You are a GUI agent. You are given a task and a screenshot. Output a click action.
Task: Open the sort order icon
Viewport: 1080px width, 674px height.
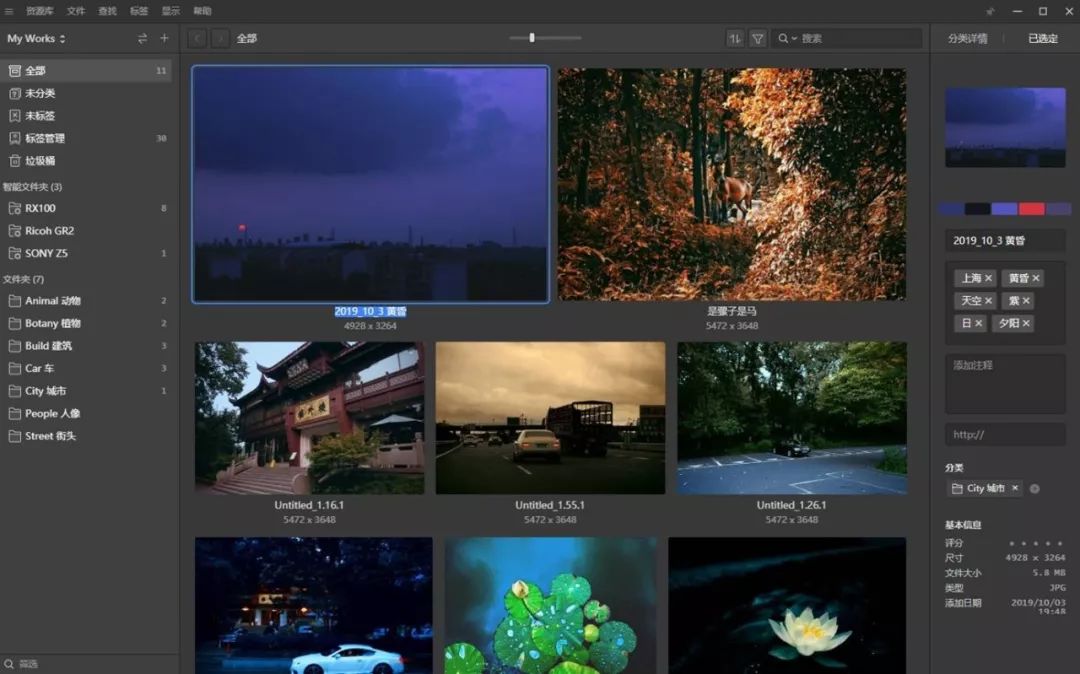[x=735, y=38]
